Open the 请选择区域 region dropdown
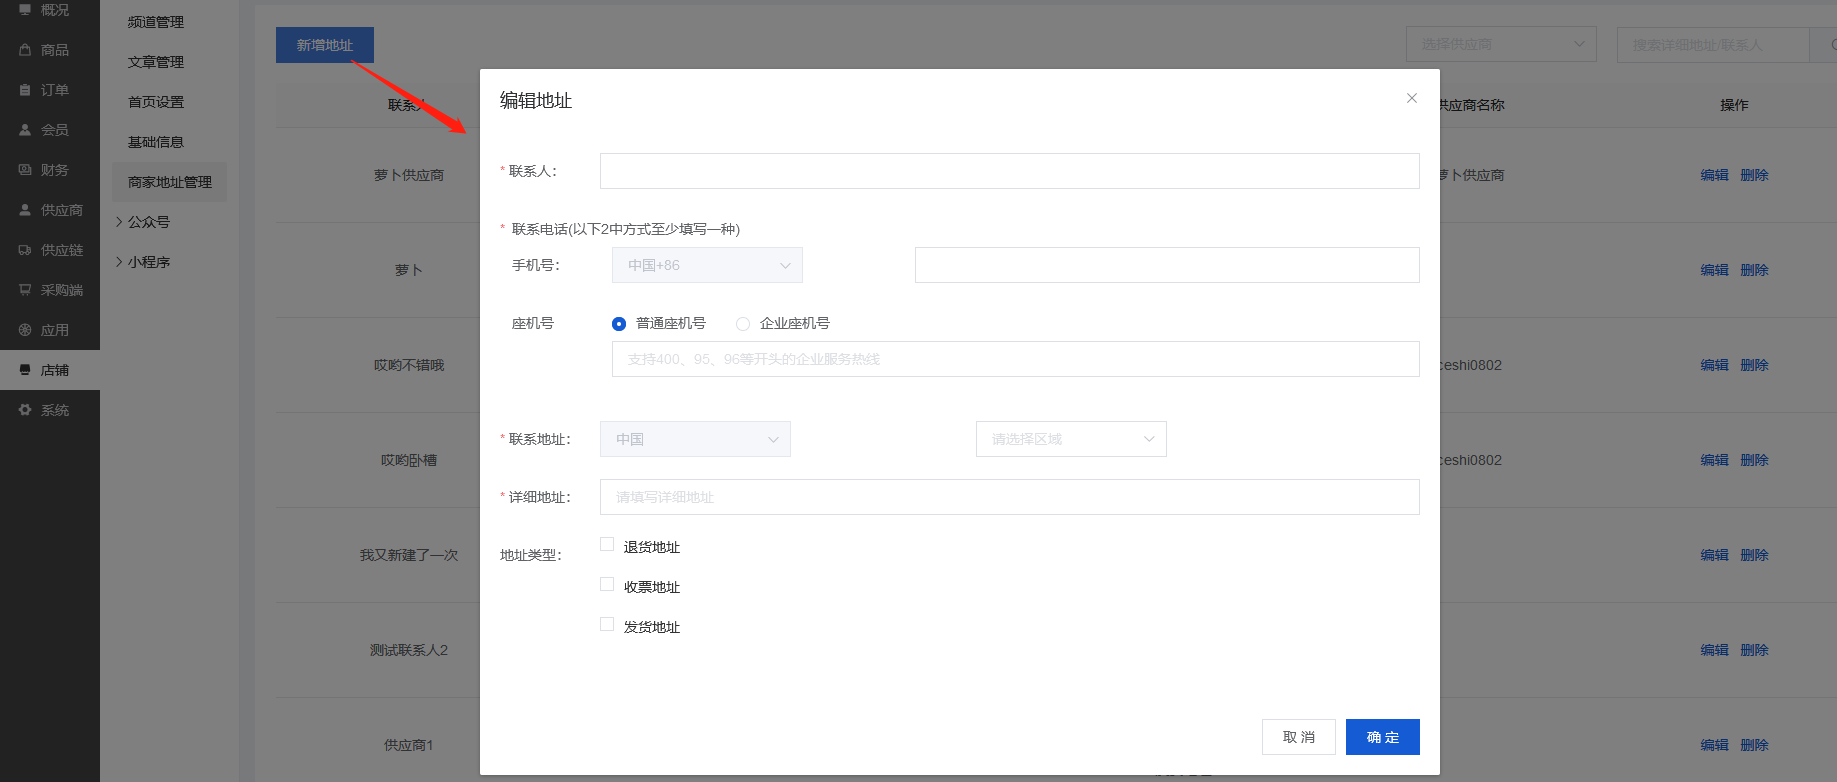 pyautogui.click(x=1070, y=439)
